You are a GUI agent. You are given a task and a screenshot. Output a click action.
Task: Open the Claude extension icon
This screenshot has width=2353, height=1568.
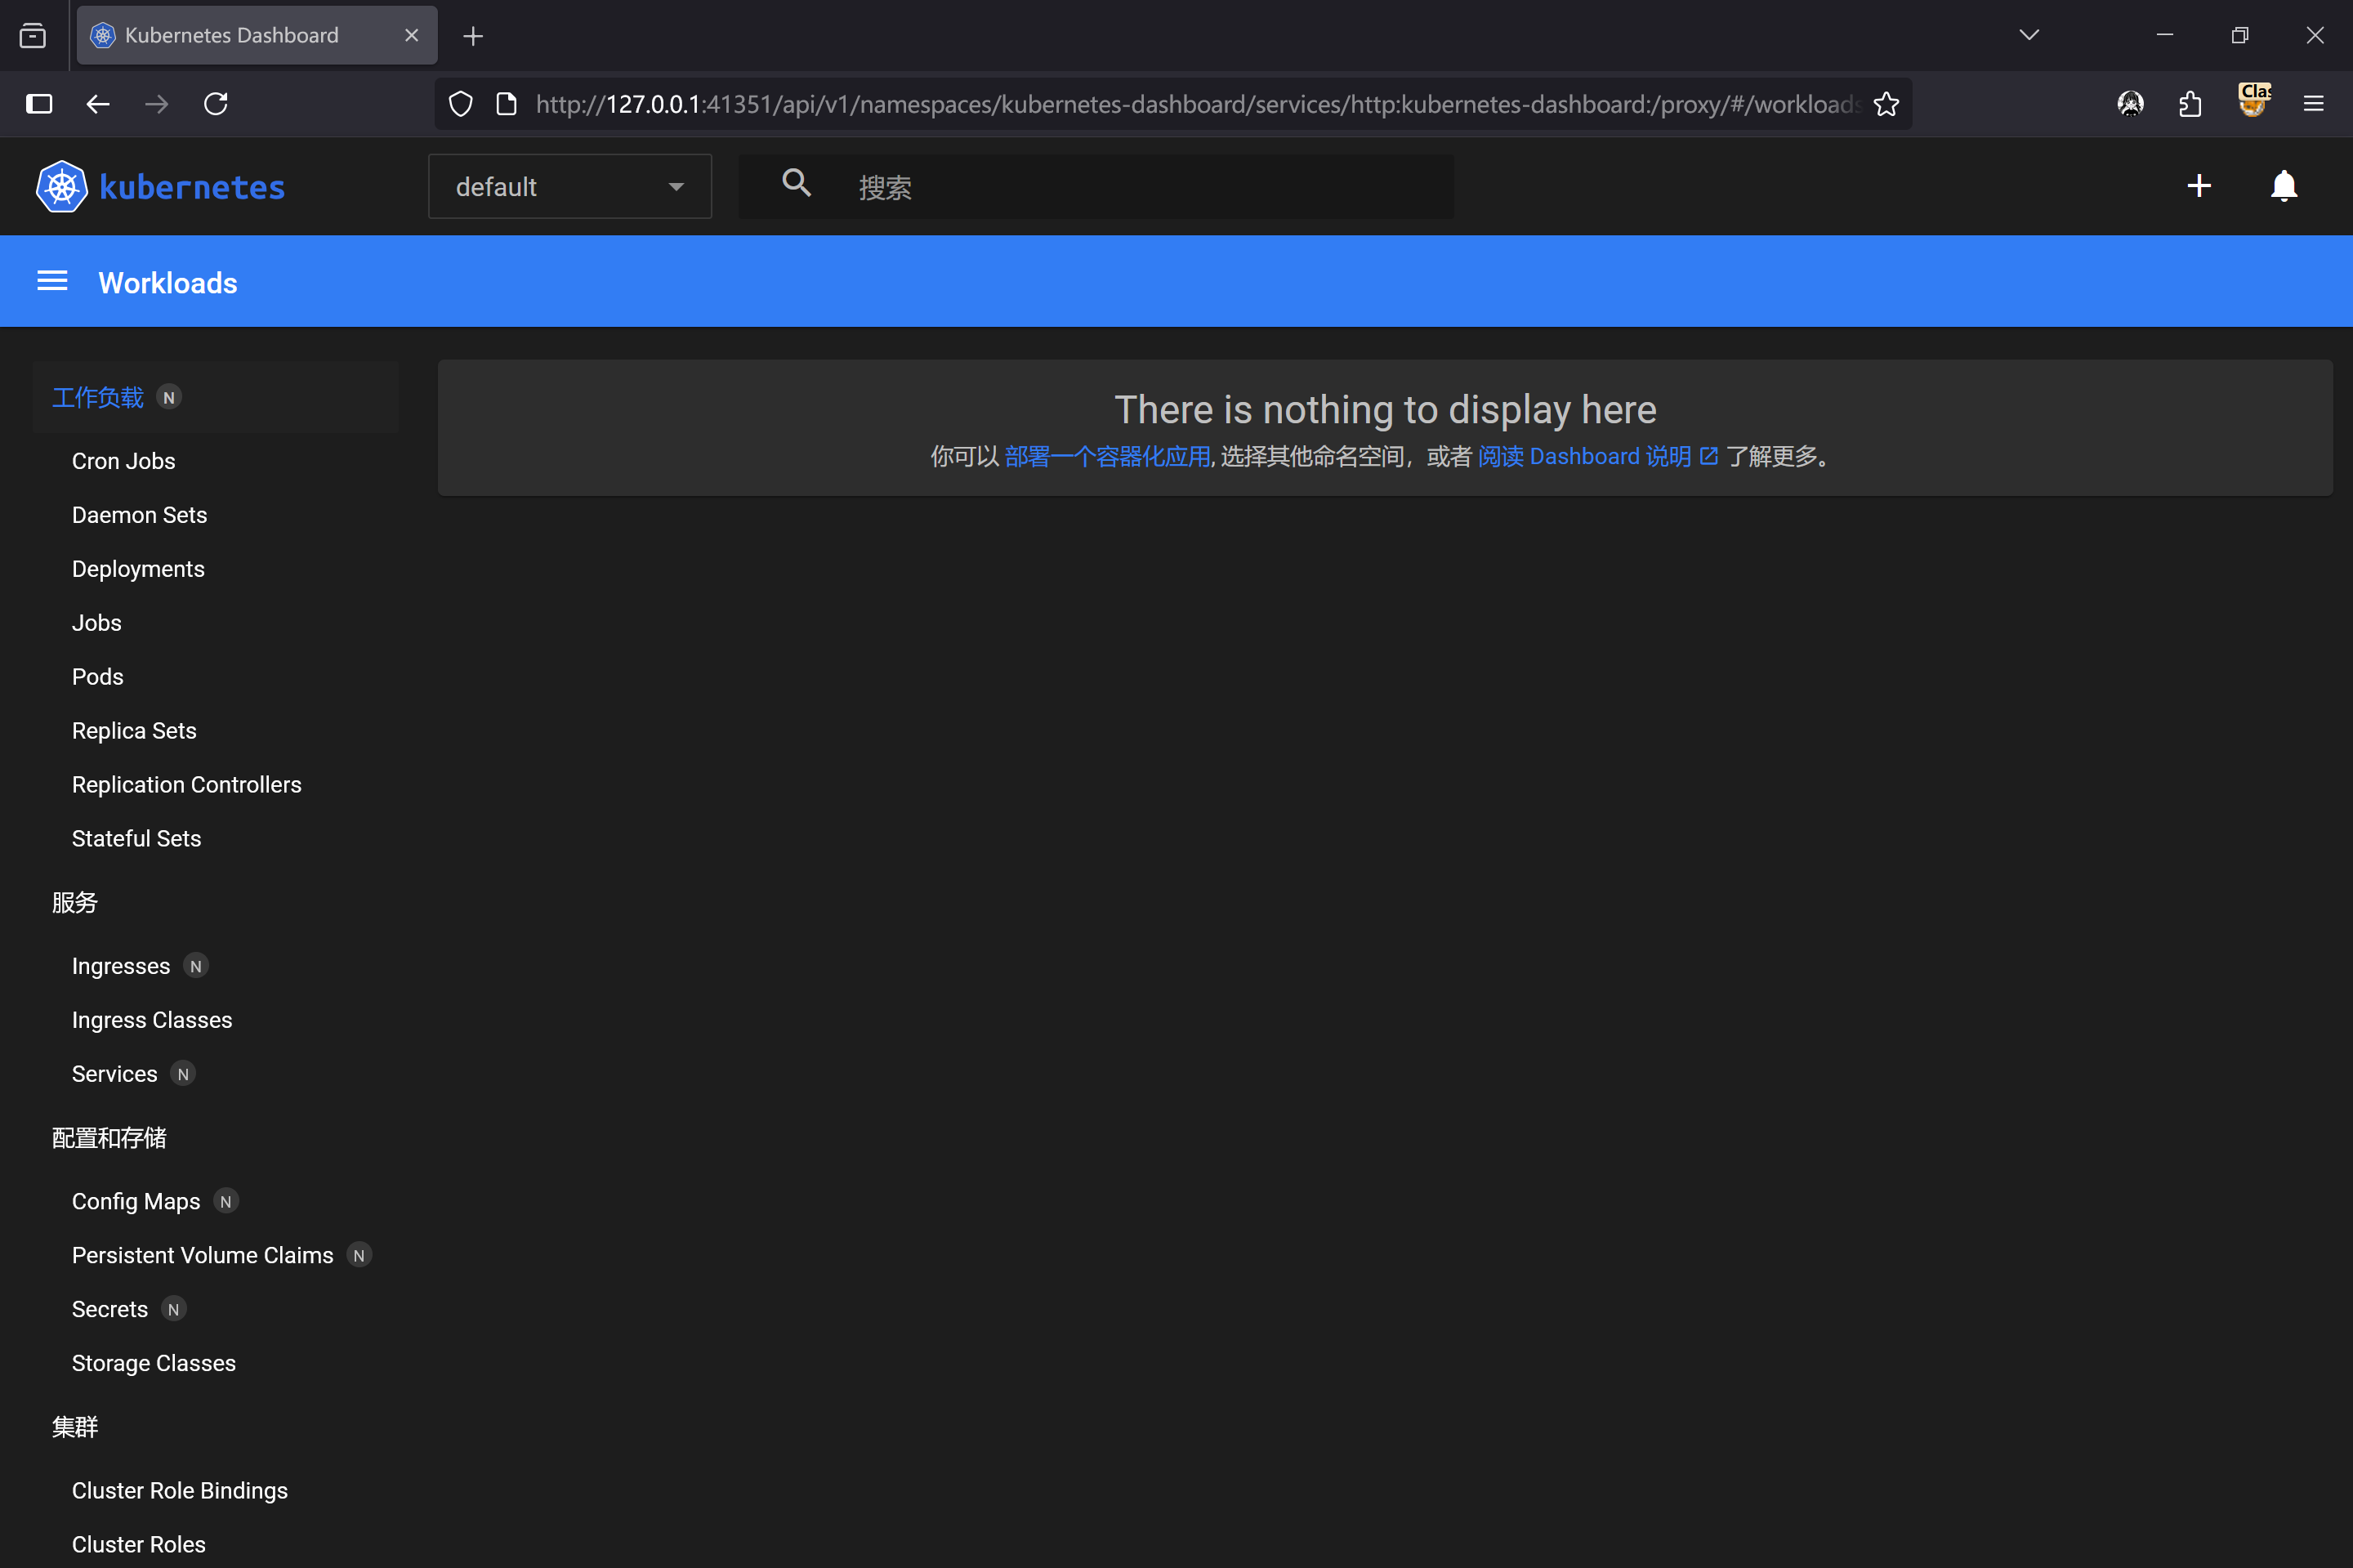(2254, 100)
